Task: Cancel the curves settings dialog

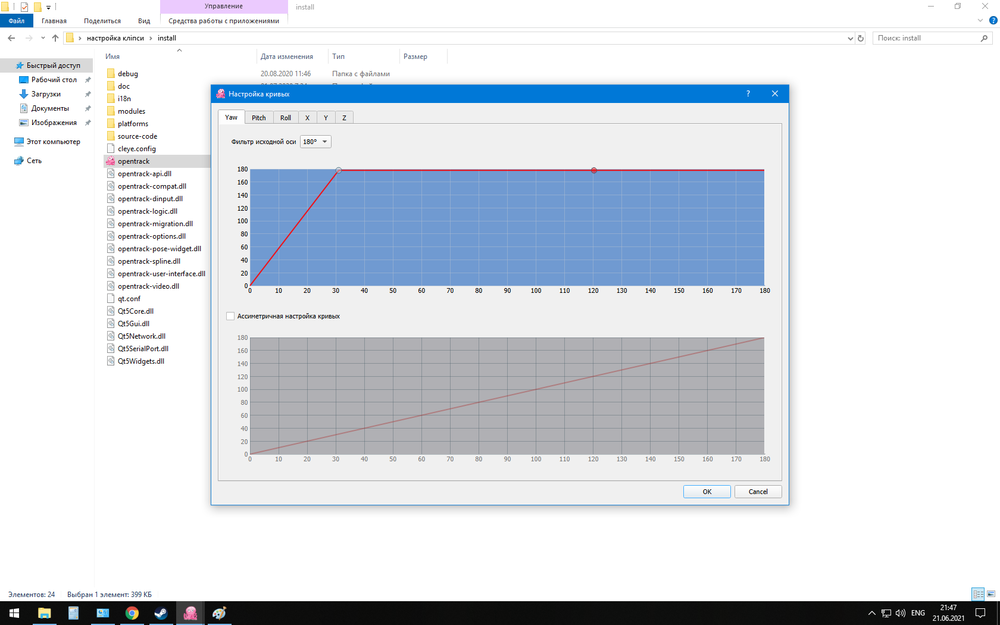Action: [758, 492]
